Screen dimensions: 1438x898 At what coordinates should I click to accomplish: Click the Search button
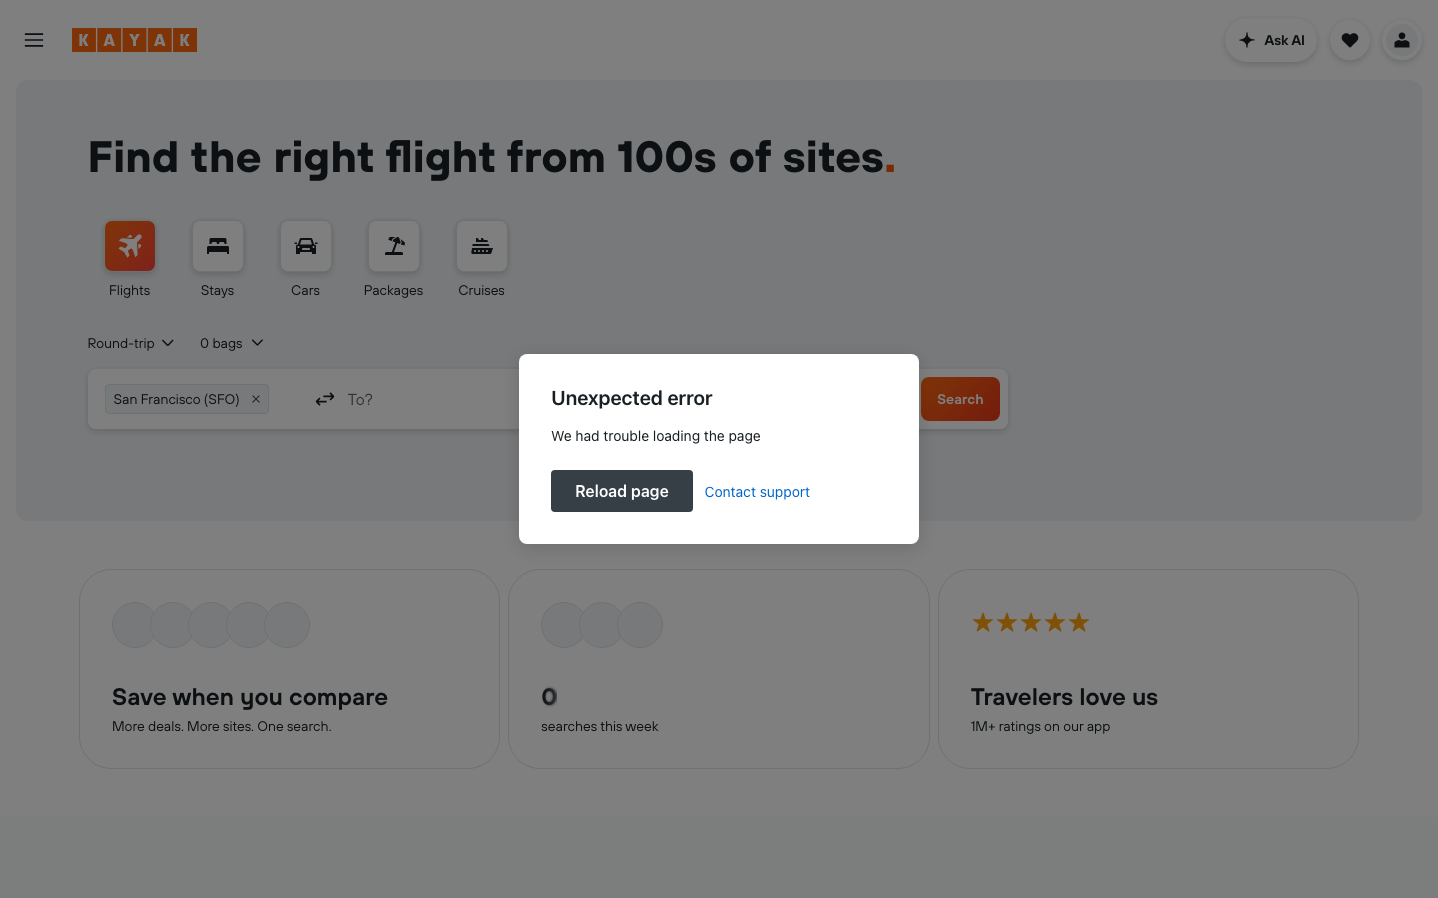click(959, 398)
